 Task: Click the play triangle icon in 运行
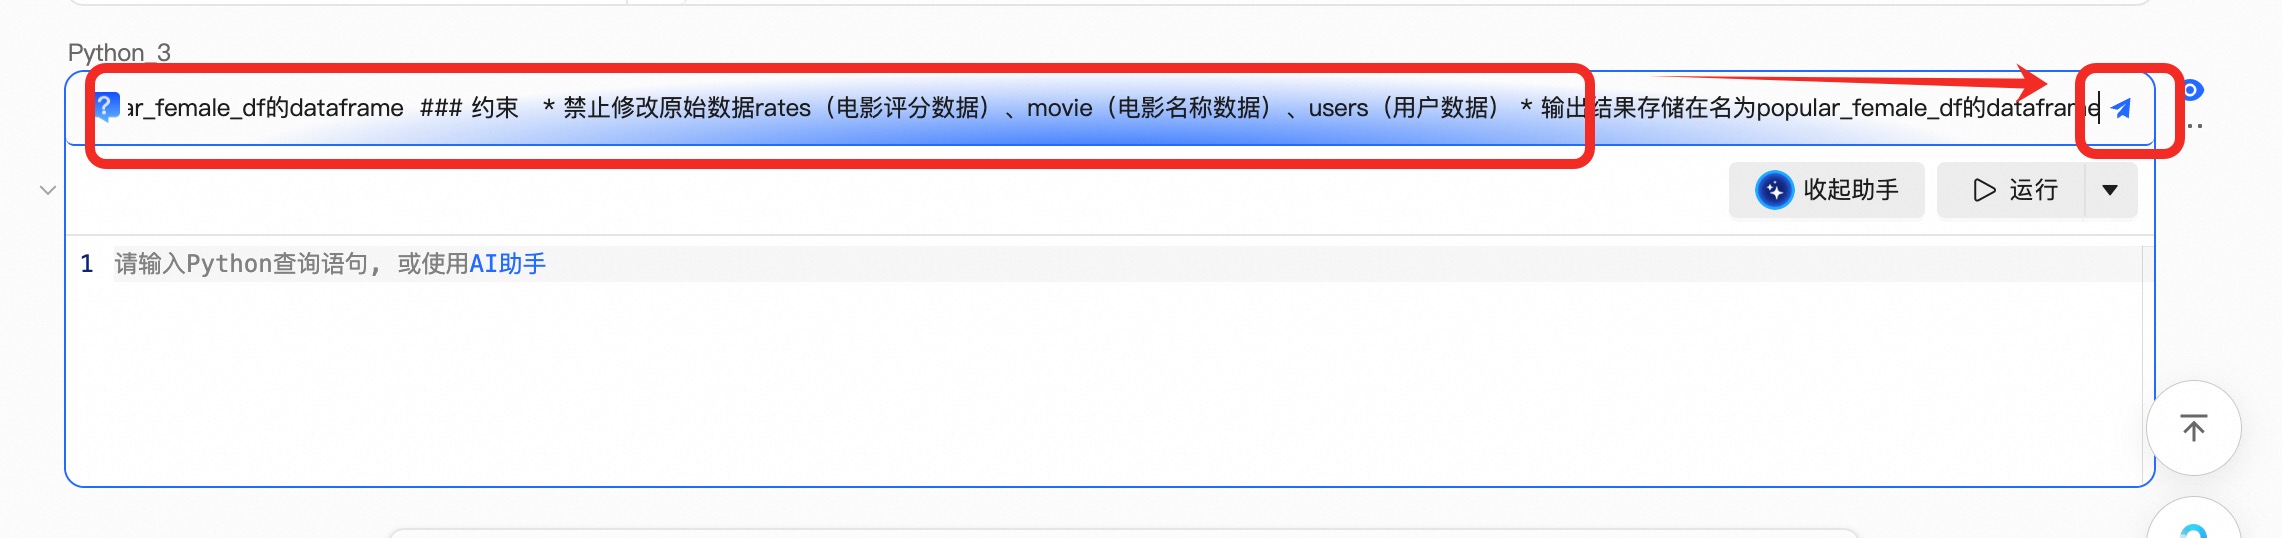coord(1984,190)
